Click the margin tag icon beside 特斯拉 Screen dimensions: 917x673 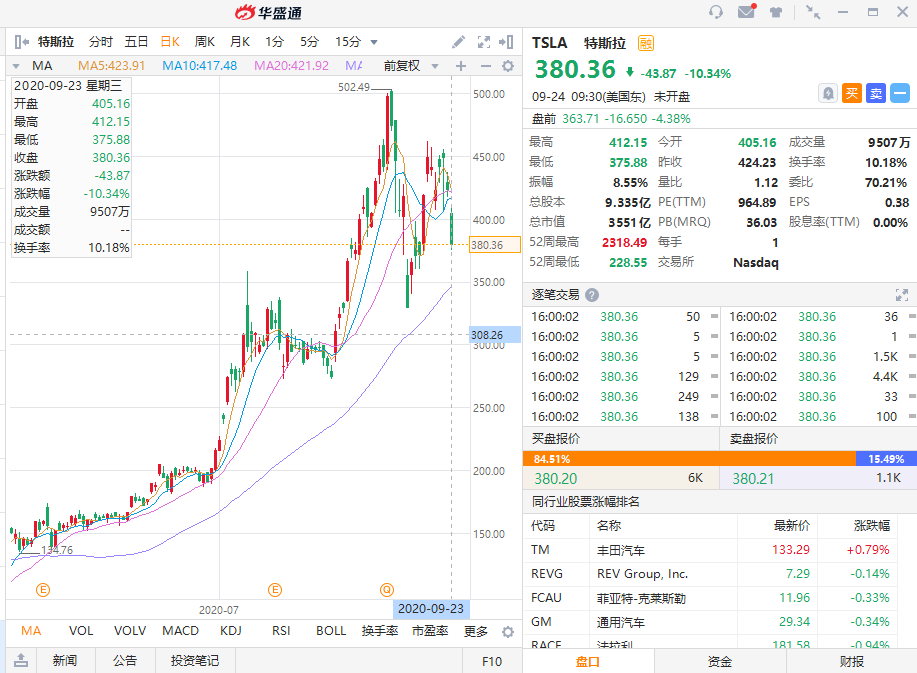(x=646, y=43)
